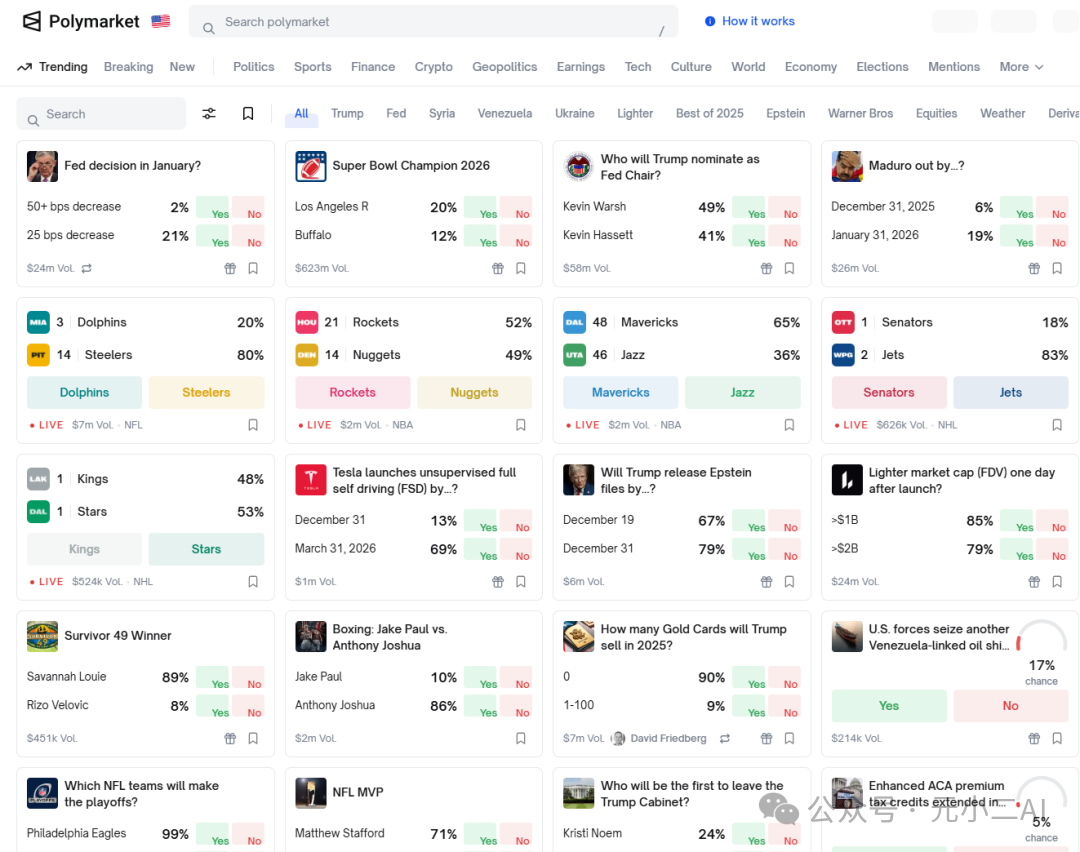Open the Jerome Powell thumbnail on Fed decision
Viewport: 1080px width, 852px height.
(x=42, y=166)
